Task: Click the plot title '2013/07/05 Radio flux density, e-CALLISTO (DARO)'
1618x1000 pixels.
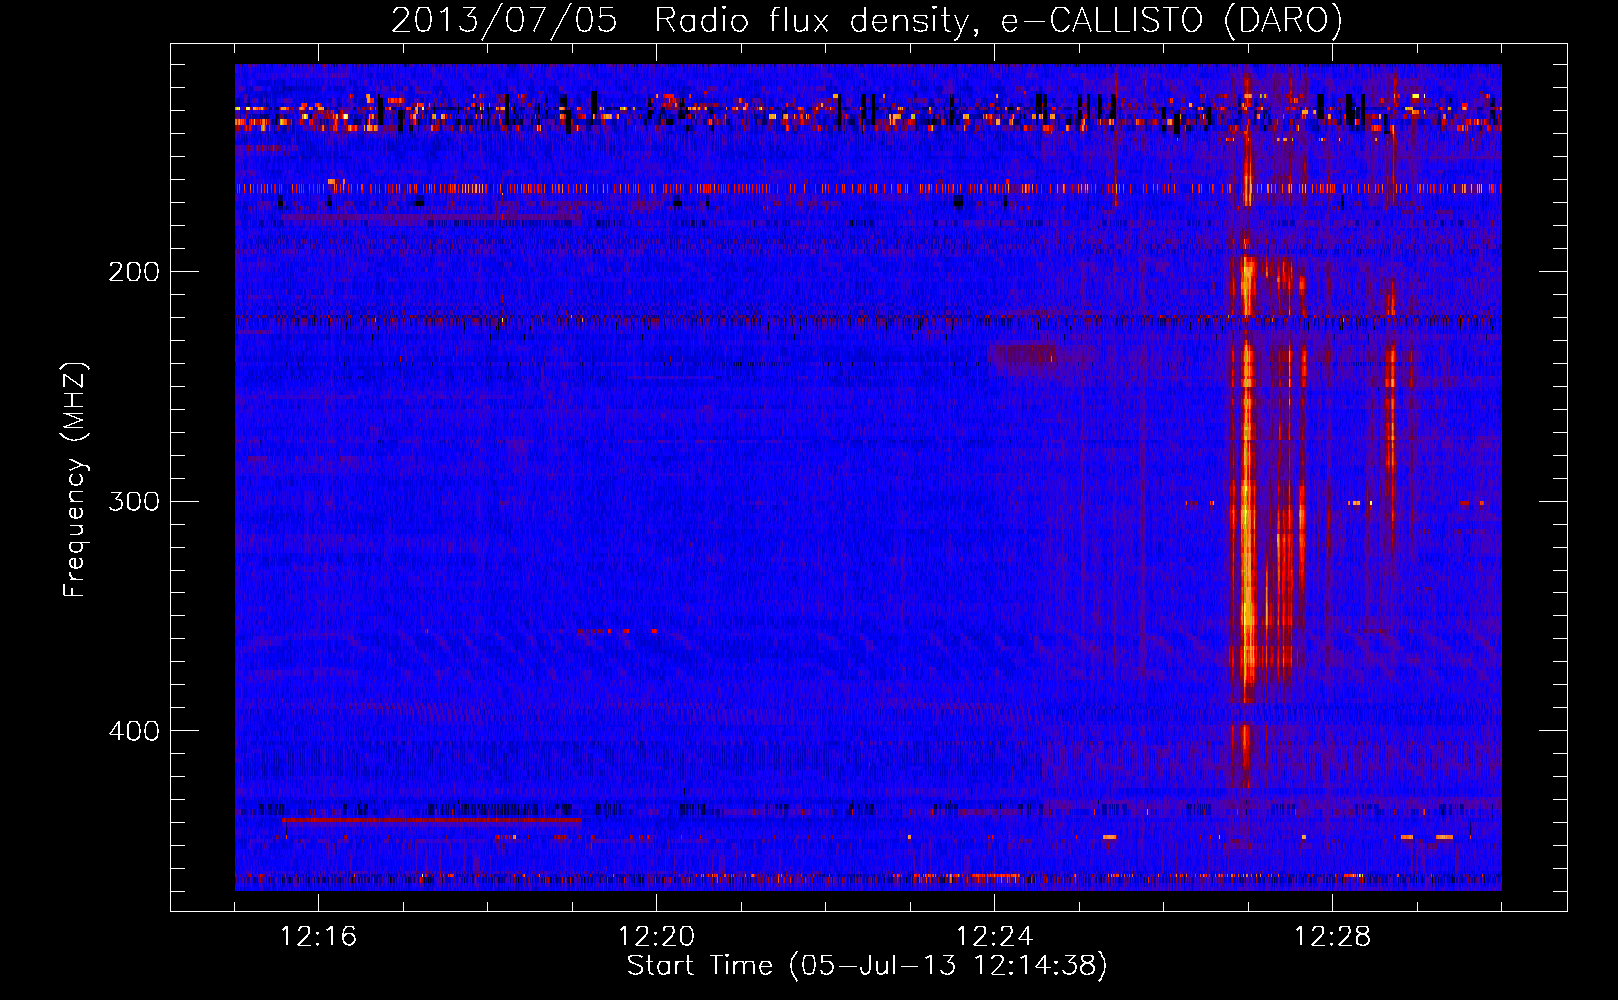Action: point(867,21)
